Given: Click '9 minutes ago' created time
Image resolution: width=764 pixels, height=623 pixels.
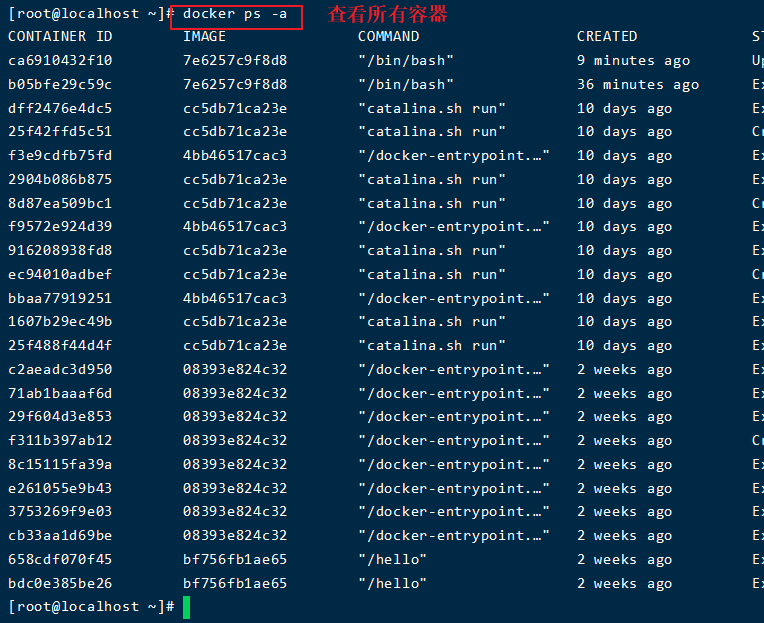Looking at the screenshot, I should [x=633, y=61].
